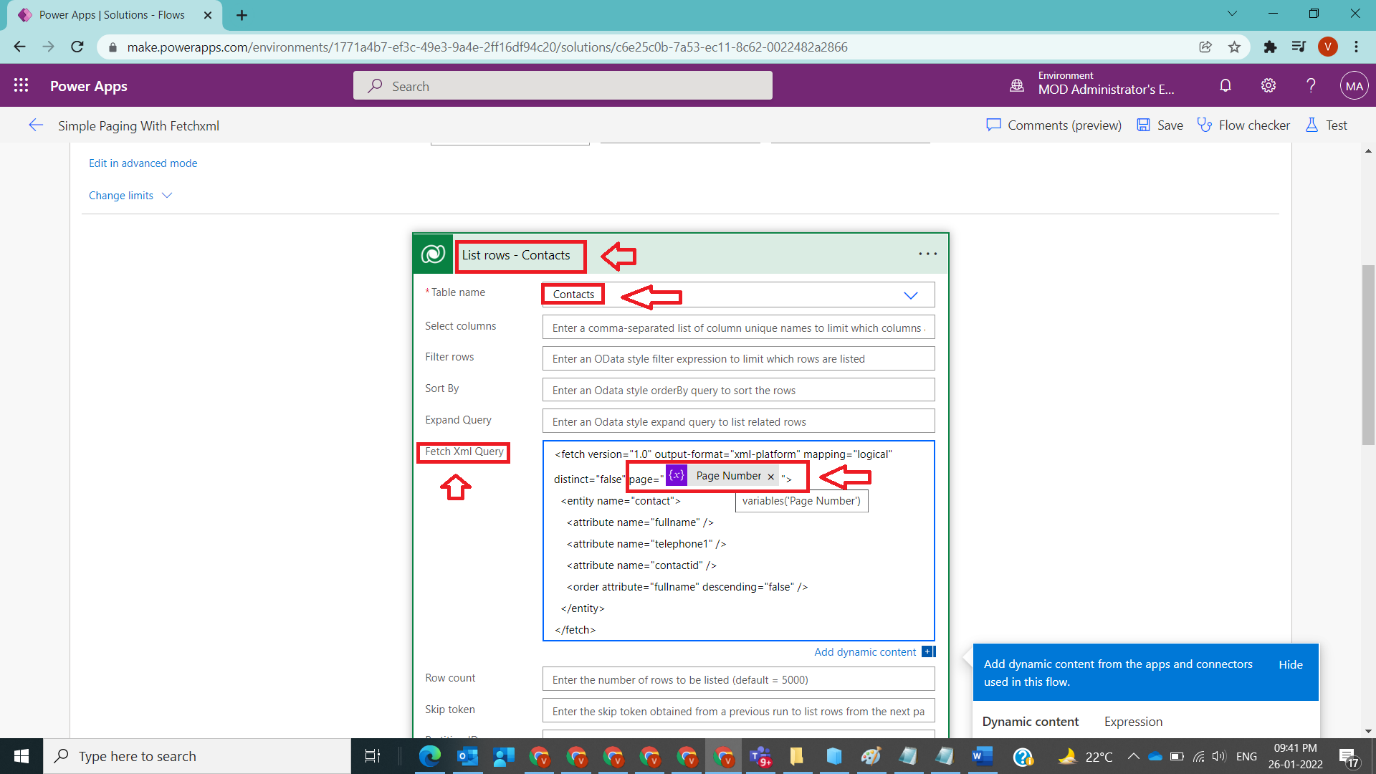Viewport: 1376px width, 774px height.
Task: Open the List rows action ellipsis menu
Action: click(927, 254)
